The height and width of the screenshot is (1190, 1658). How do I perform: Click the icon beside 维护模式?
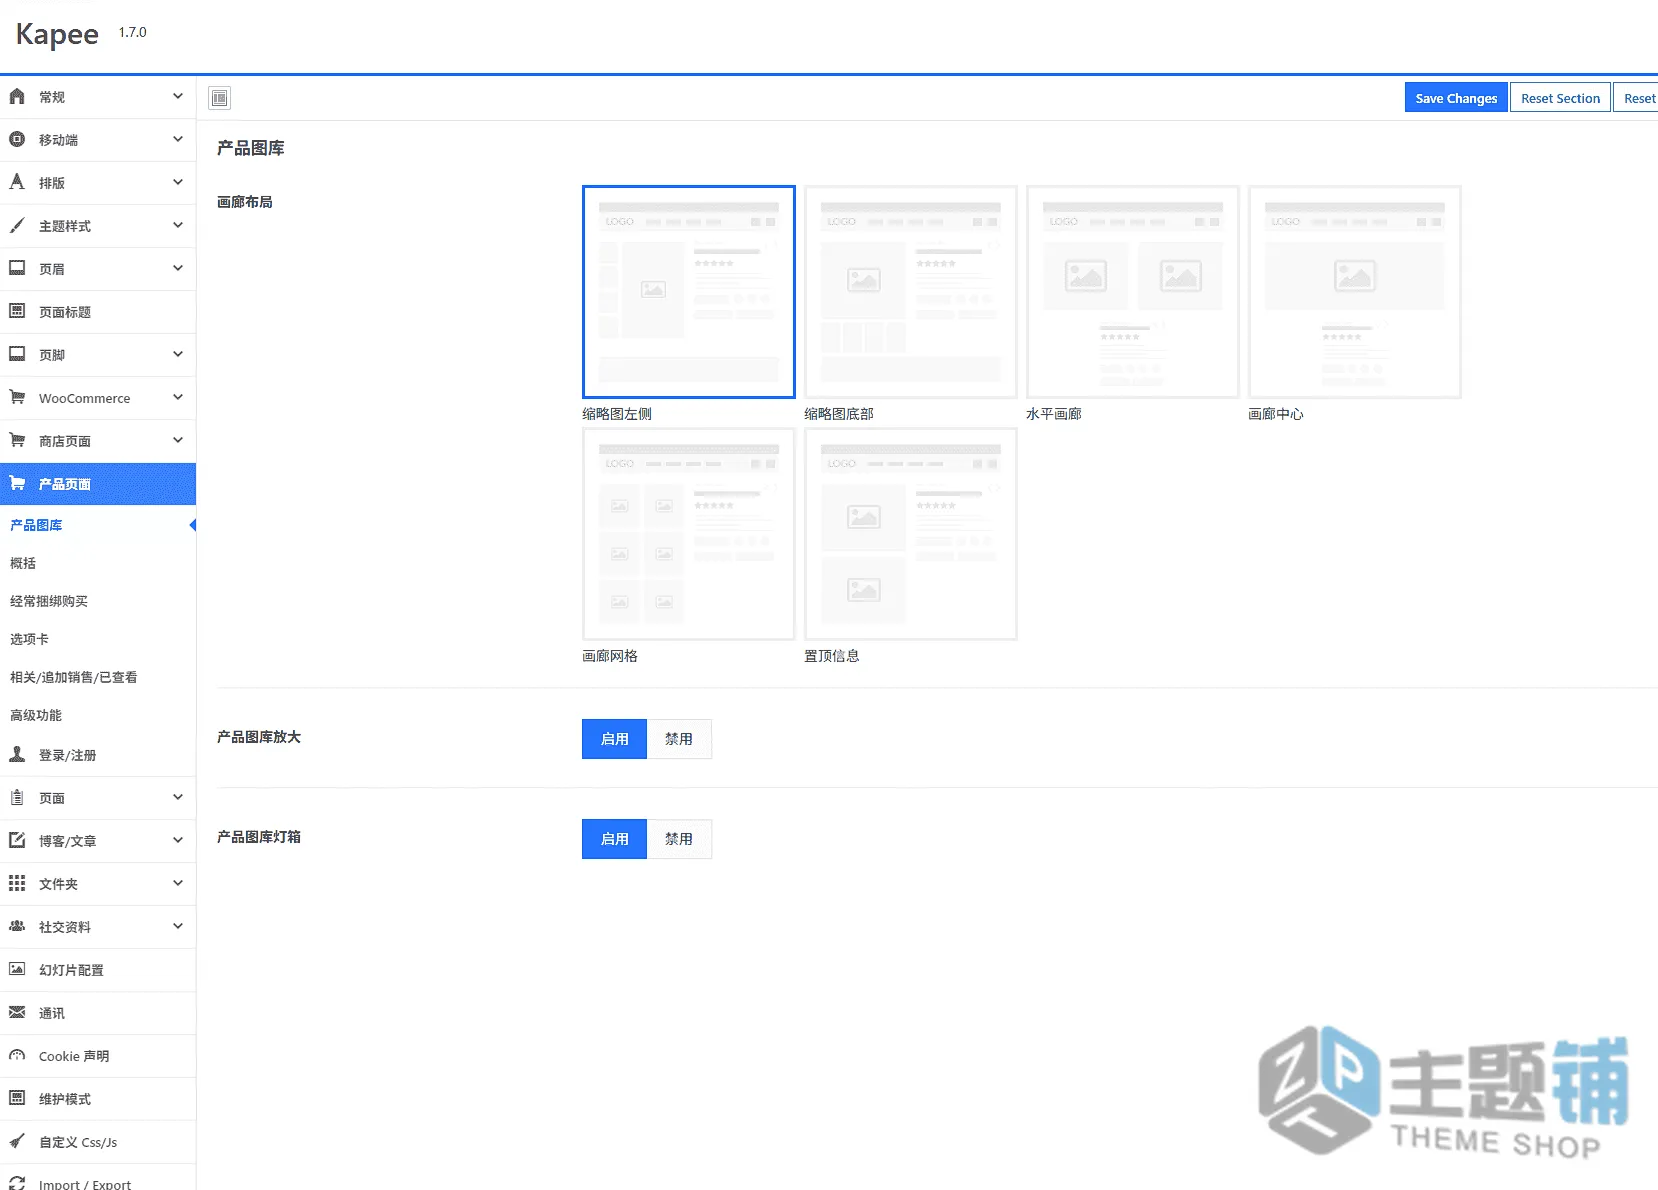click(17, 1098)
